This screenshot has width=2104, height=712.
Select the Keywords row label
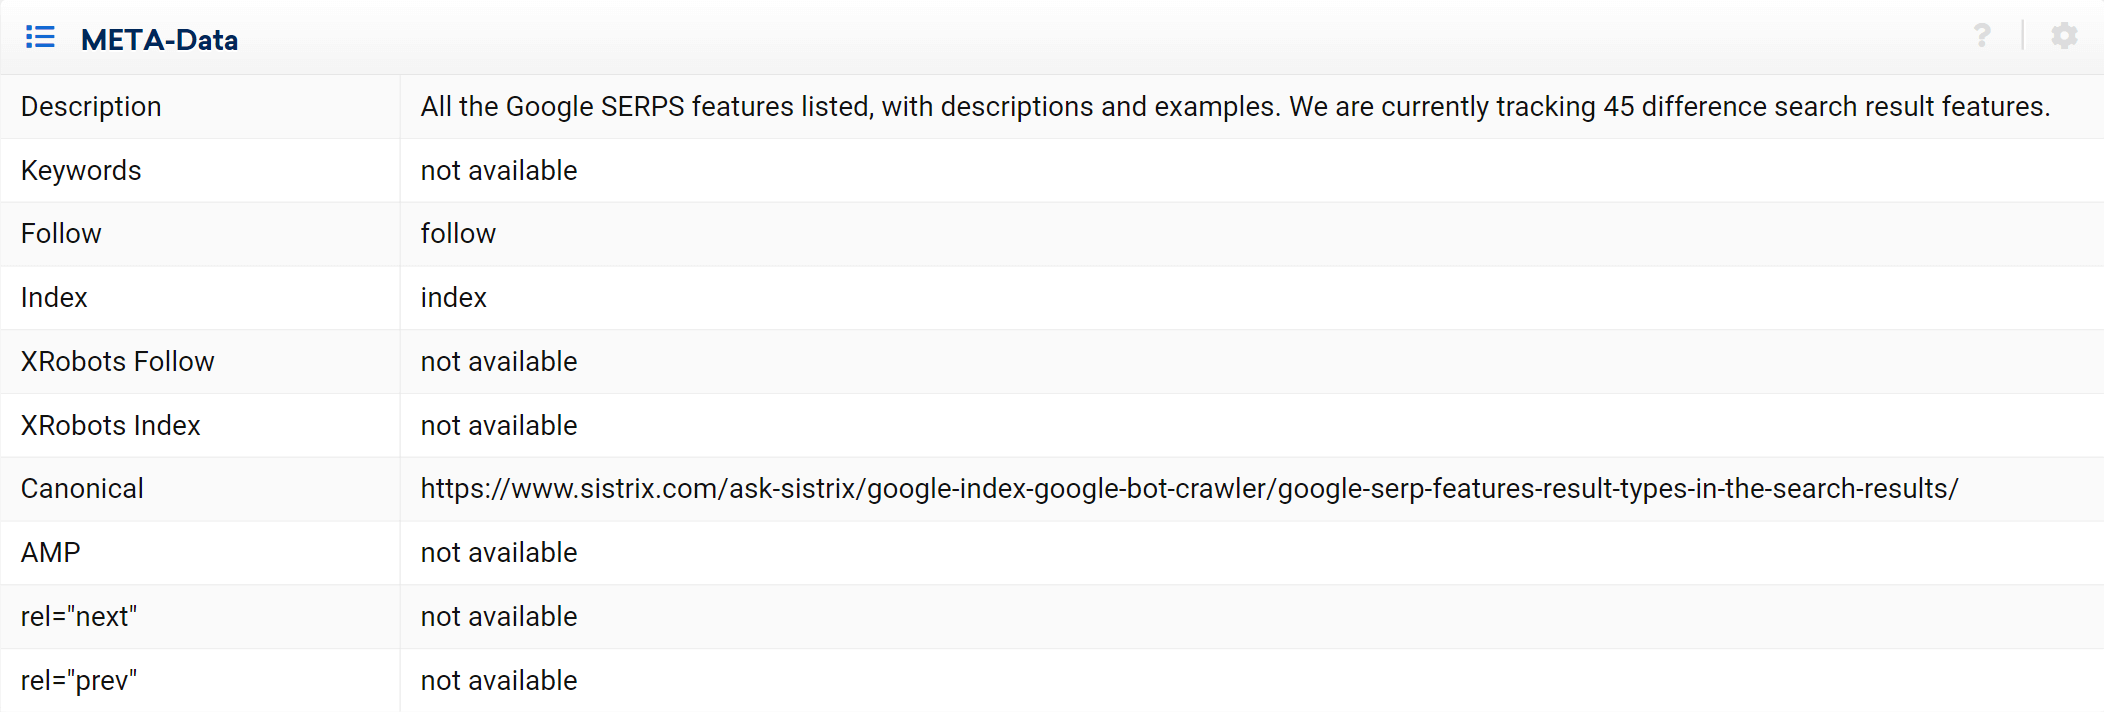pyautogui.click(x=81, y=171)
